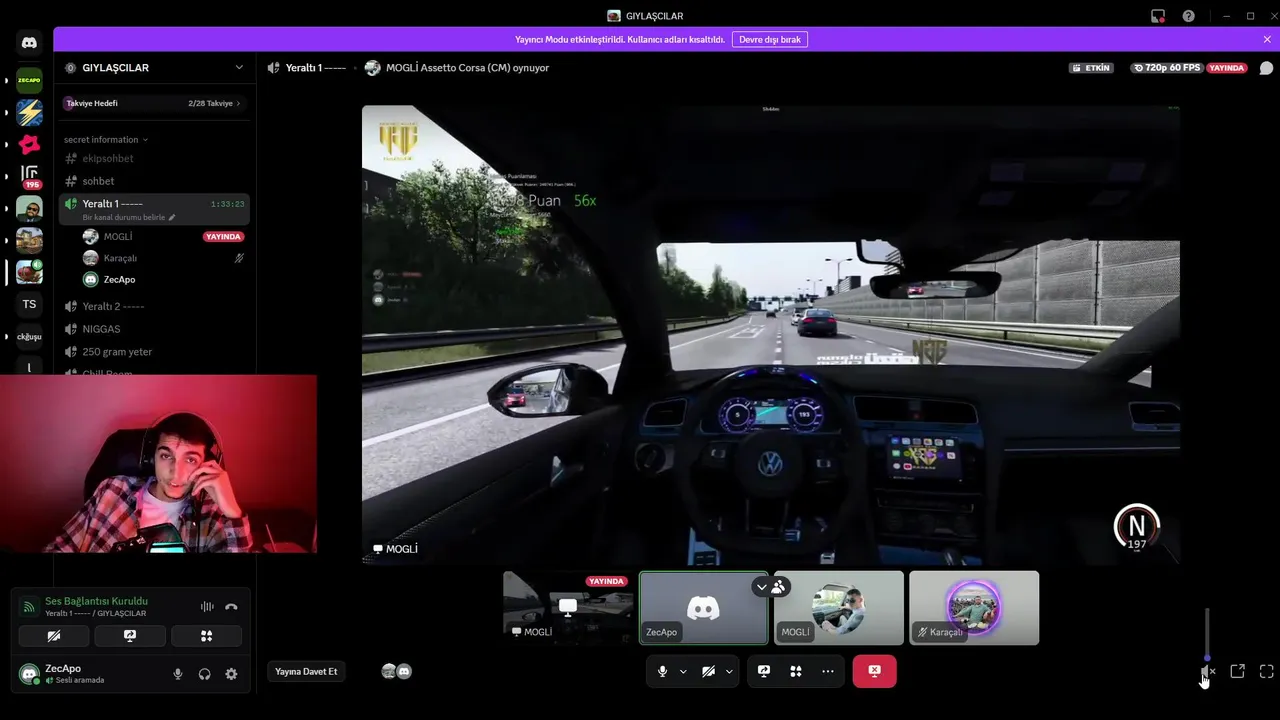Viewport: 1280px width, 720px height.
Task: Dismiss streamer mode purple banner
Action: tap(1267, 39)
